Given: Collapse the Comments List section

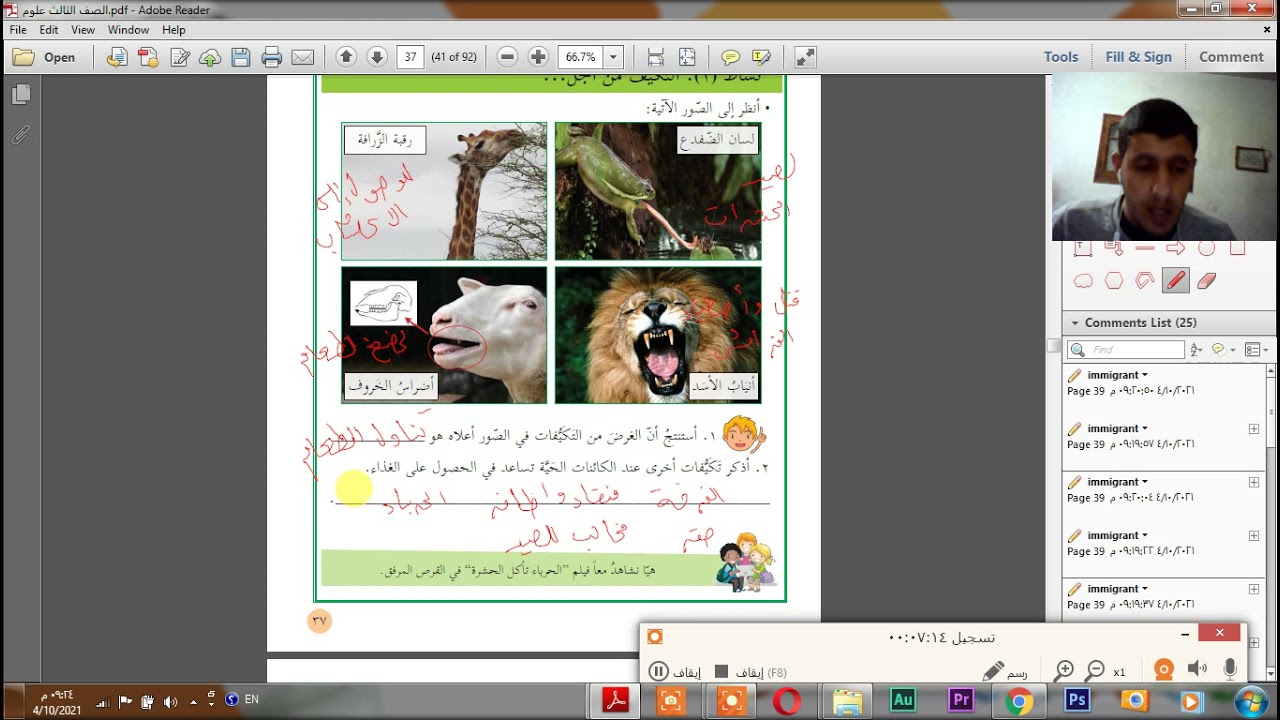Looking at the screenshot, I should point(1075,323).
